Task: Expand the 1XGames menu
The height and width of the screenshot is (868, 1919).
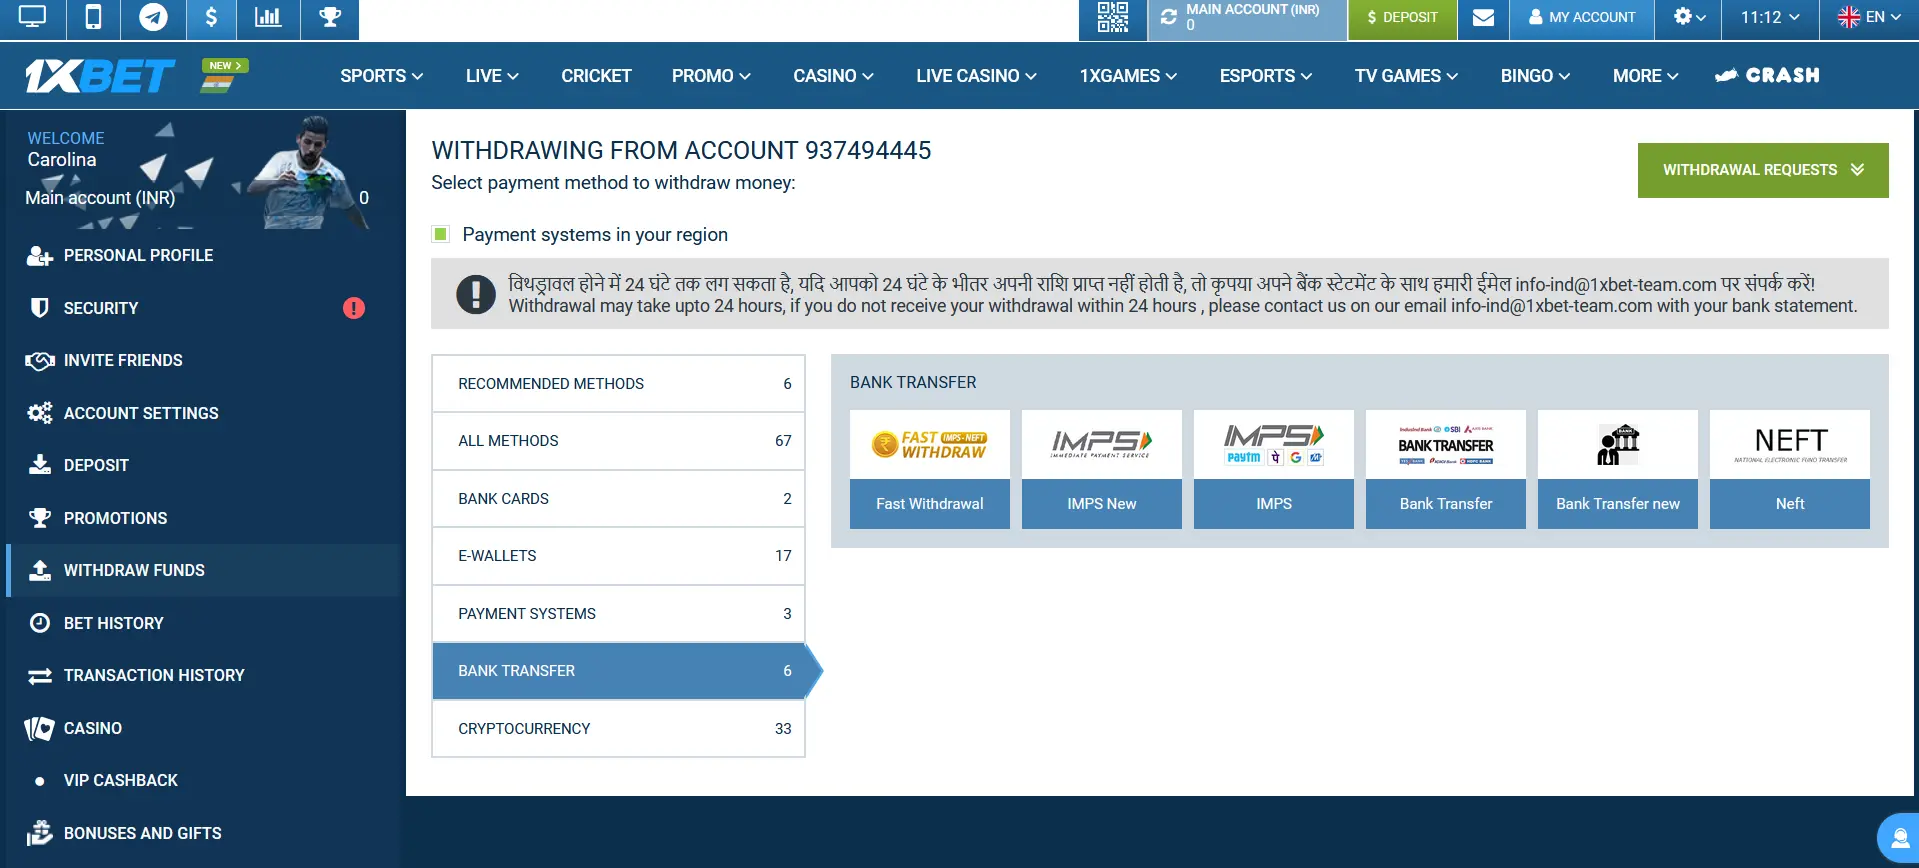Action: pos(1128,76)
